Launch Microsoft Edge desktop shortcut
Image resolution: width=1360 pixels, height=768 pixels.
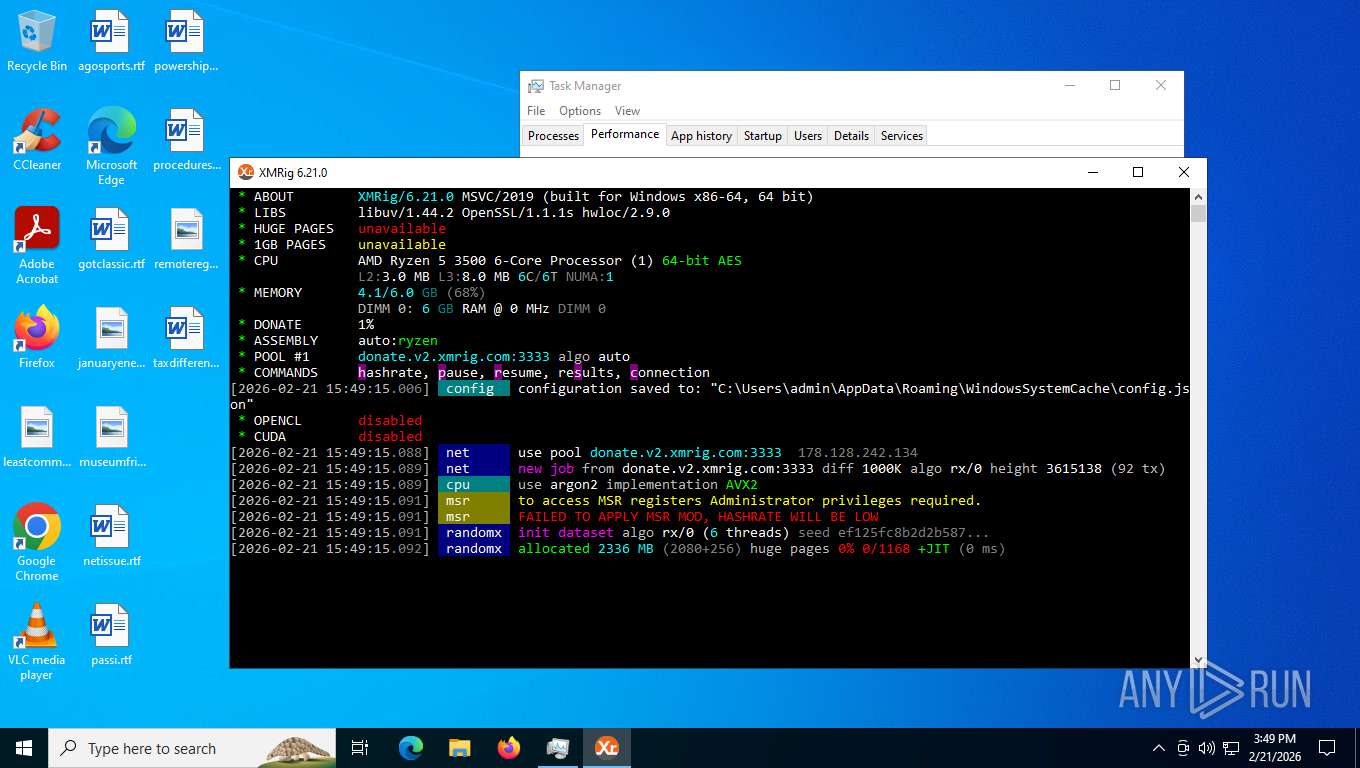111,146
